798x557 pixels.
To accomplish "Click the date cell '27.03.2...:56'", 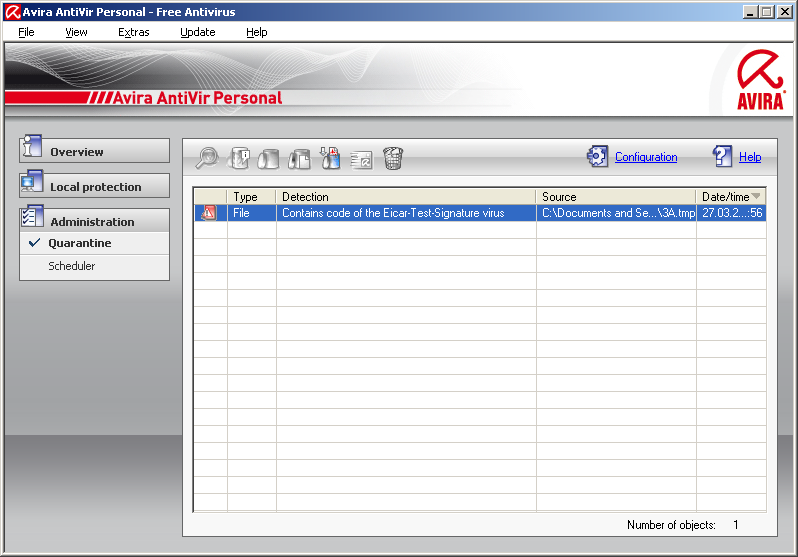I will coord(731,213).
